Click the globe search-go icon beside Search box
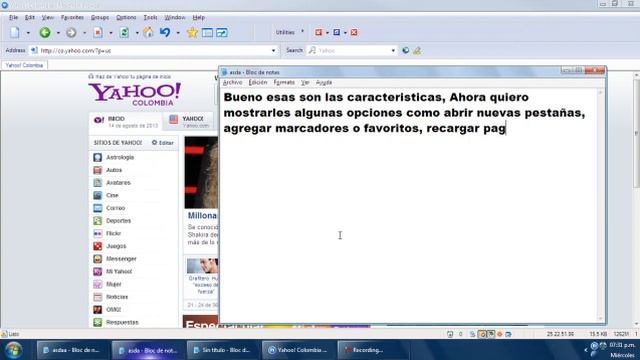This screenshot has height=360, width=640. [x=406, y=51]
